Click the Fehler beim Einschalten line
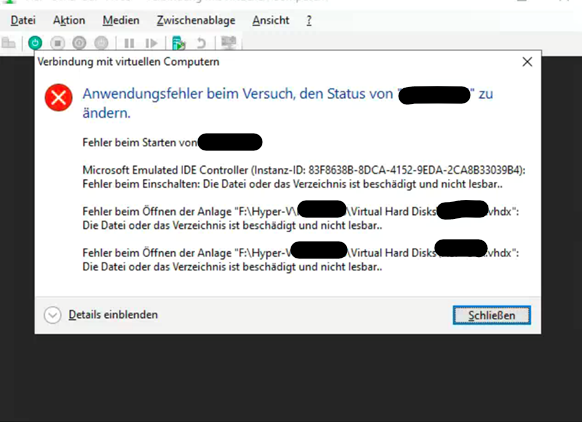582x422 pixels. [292, 184]
